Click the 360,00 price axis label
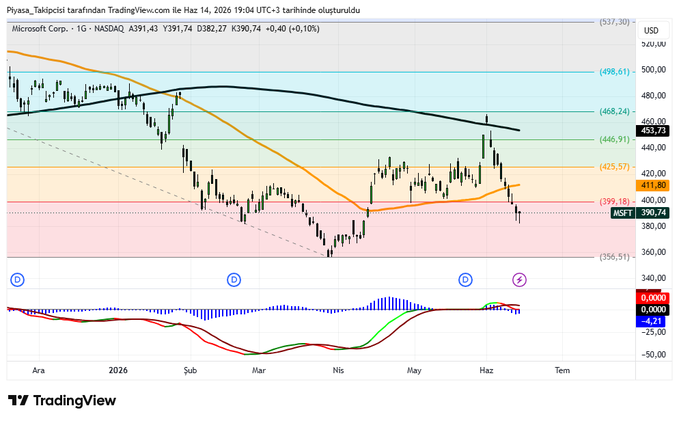679x421 pixels. click(x=653, y=252)
